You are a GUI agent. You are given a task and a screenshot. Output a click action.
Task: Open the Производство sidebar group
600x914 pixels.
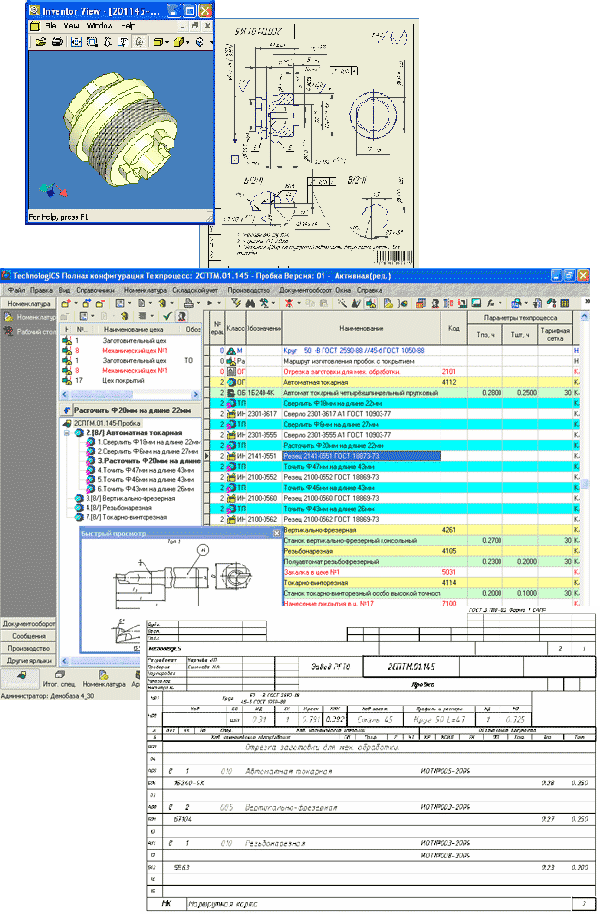29,648
